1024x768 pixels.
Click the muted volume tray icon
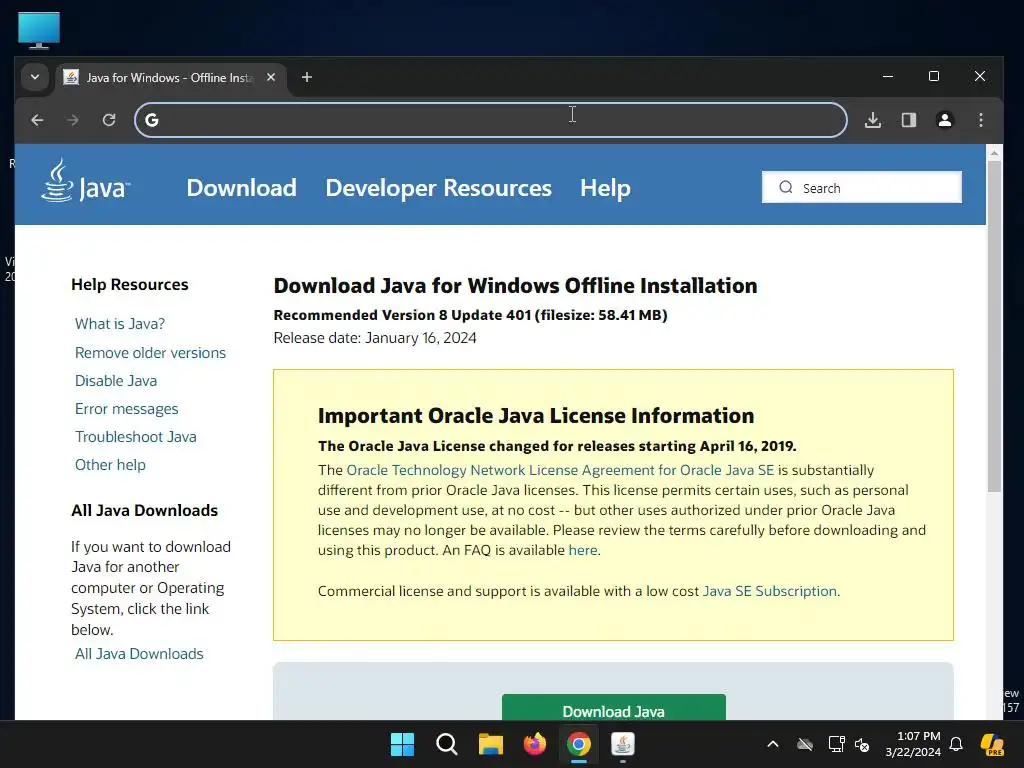[x=862, y=744]
